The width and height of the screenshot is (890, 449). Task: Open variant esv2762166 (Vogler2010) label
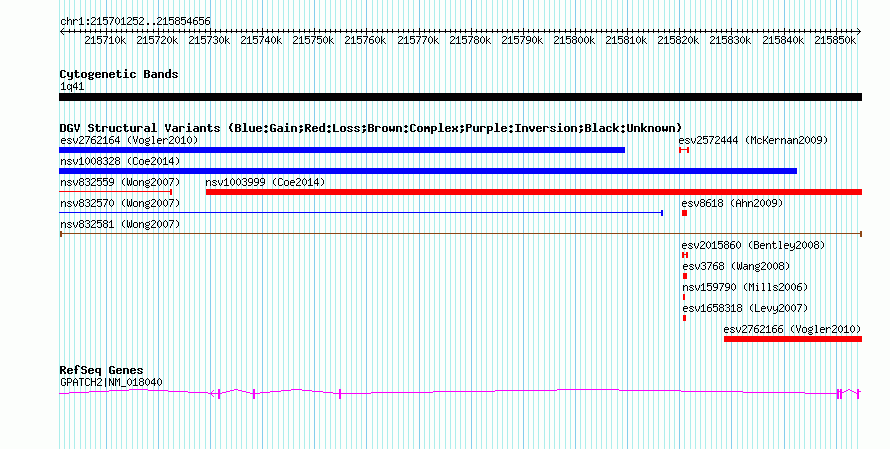point(792,329)
